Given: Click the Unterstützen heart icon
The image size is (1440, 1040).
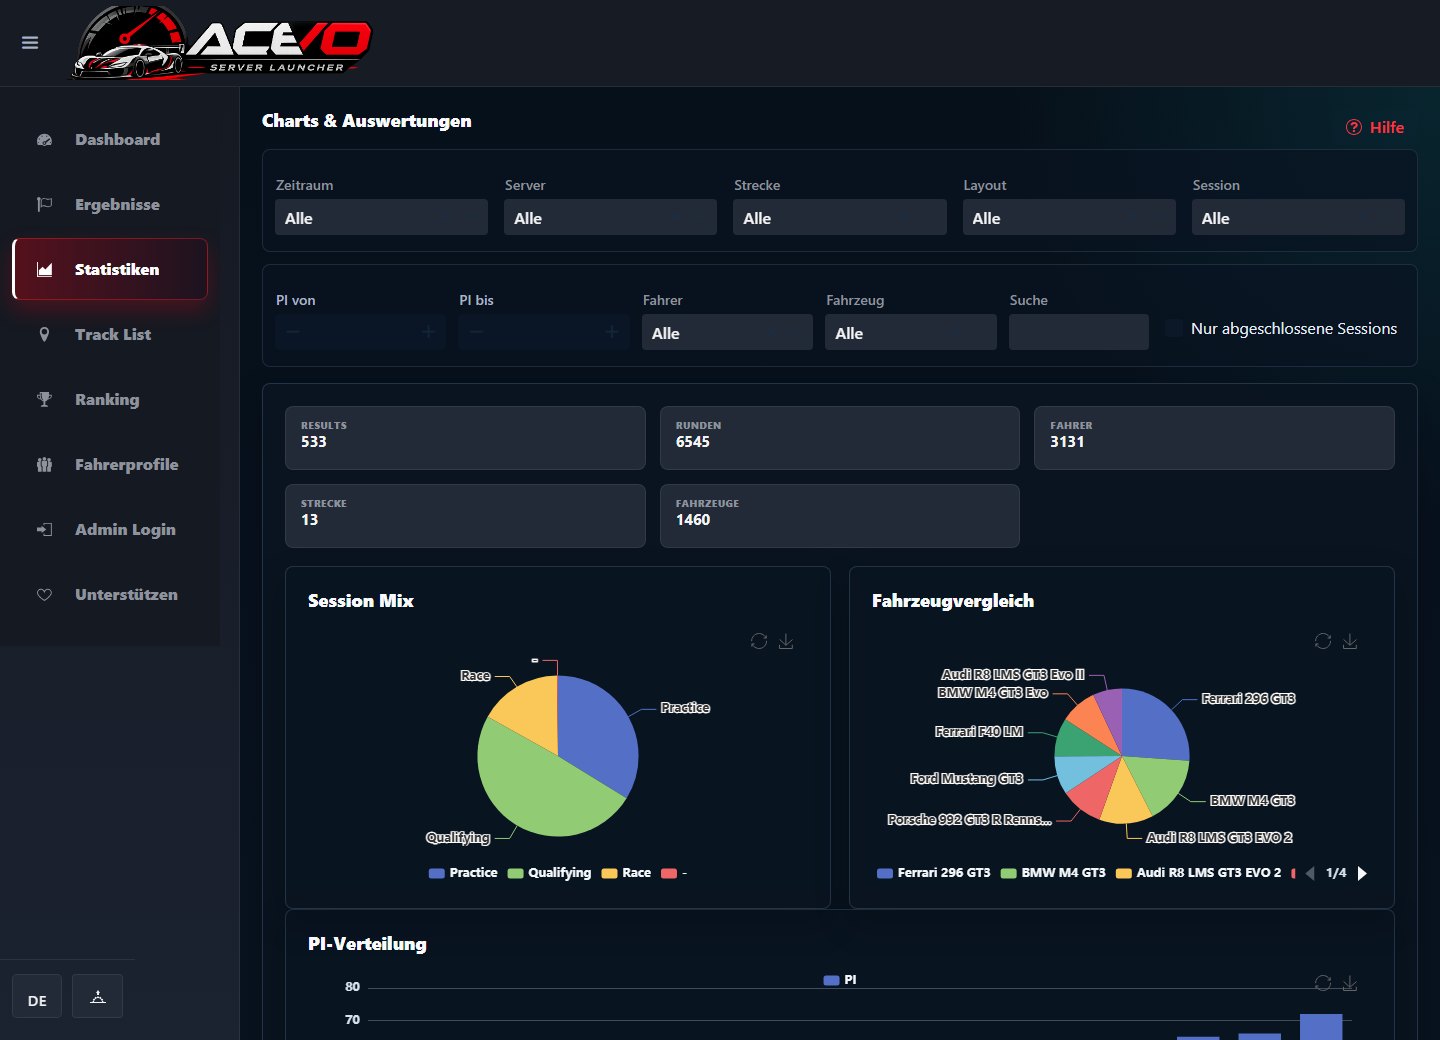Looking at the screenshot, I should 44,595.
